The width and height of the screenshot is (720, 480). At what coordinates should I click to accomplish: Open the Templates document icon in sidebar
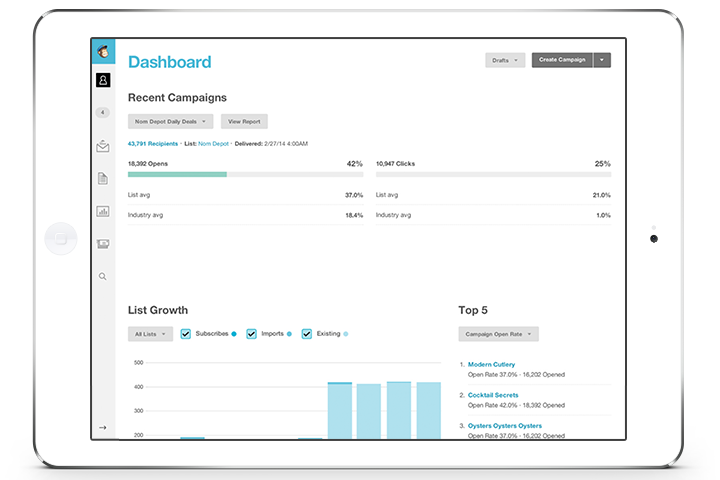tap(103, 178)
